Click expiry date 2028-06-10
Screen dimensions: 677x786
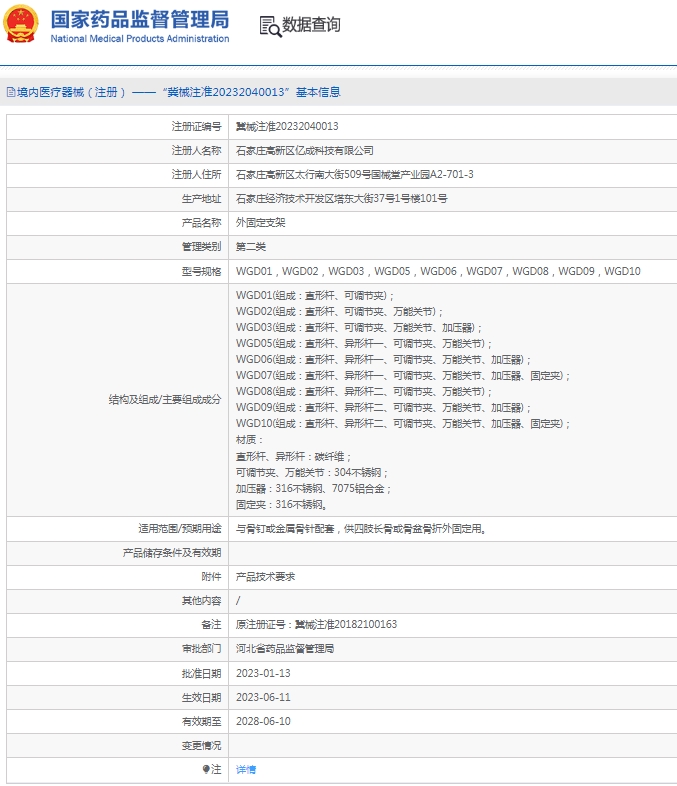(x=263, y=721)
